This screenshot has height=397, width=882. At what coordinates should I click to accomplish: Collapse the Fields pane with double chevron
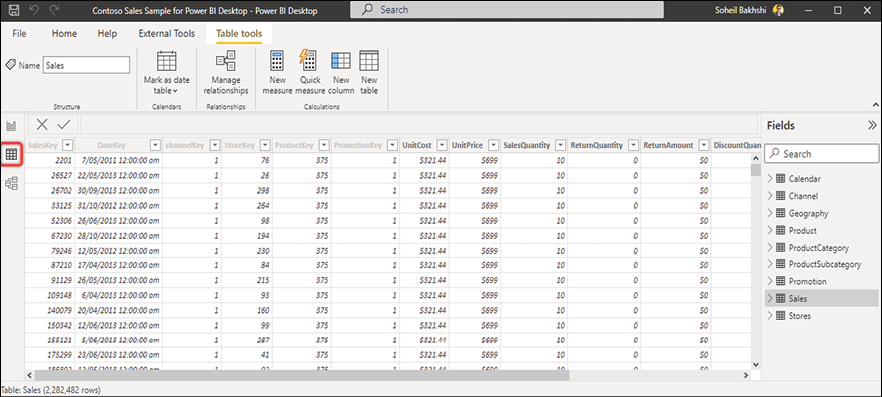coord(872,125)
